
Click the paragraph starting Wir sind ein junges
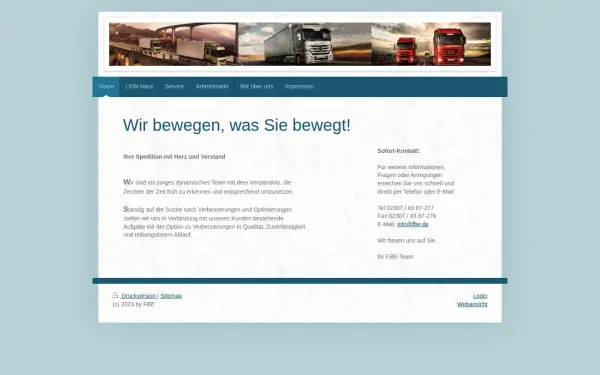click(208, 187)
